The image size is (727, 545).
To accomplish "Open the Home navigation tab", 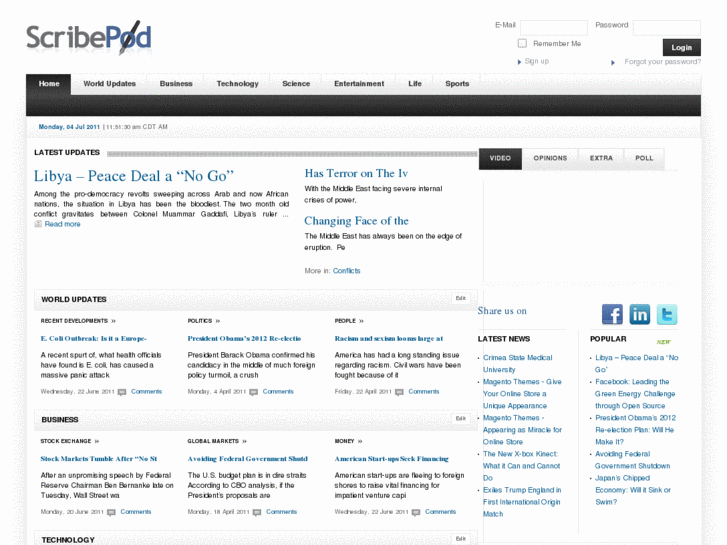I will pyautogui.click(x=49, y=84).
